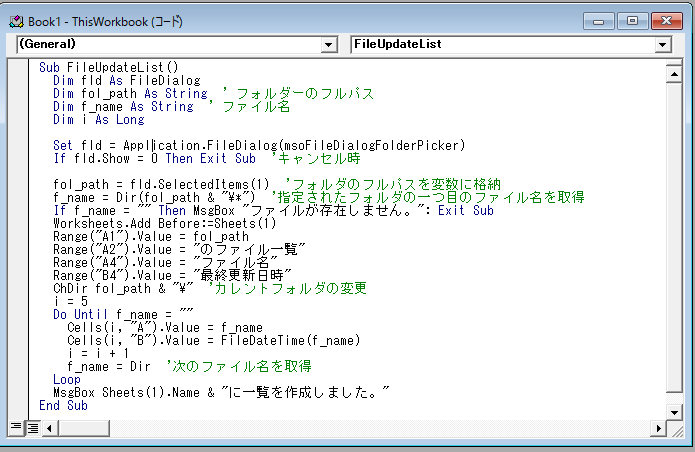Click the 'Loop' keyword line

pos(67,380)
